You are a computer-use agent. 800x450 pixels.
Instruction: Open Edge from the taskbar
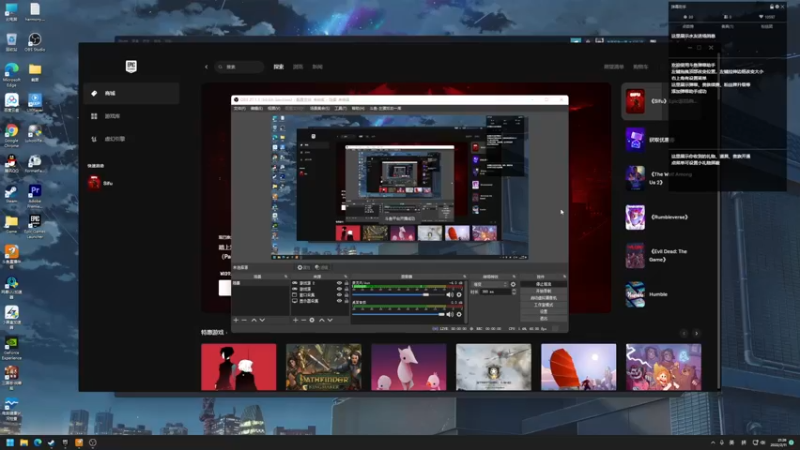pyautogui.click(x=37, y=442)
